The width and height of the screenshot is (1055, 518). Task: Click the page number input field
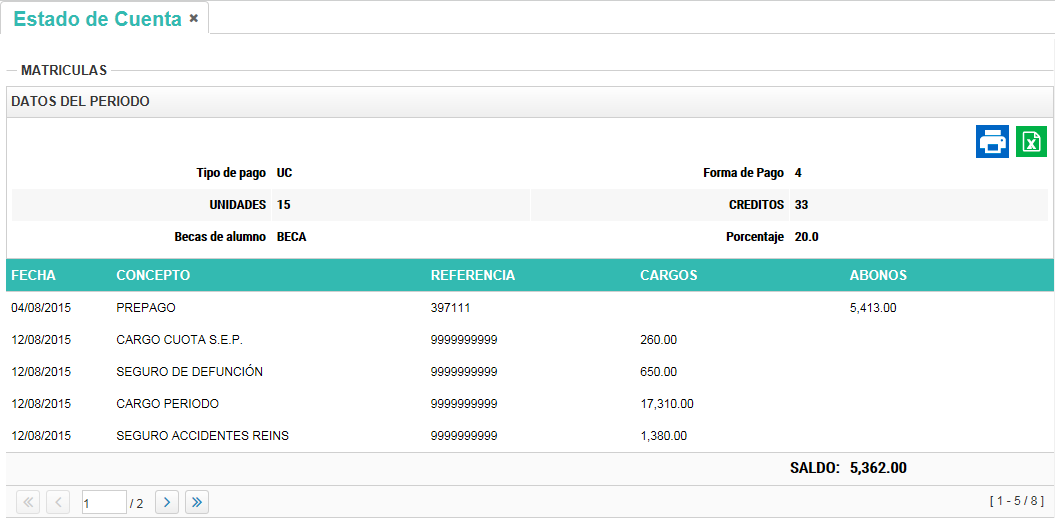103,503
